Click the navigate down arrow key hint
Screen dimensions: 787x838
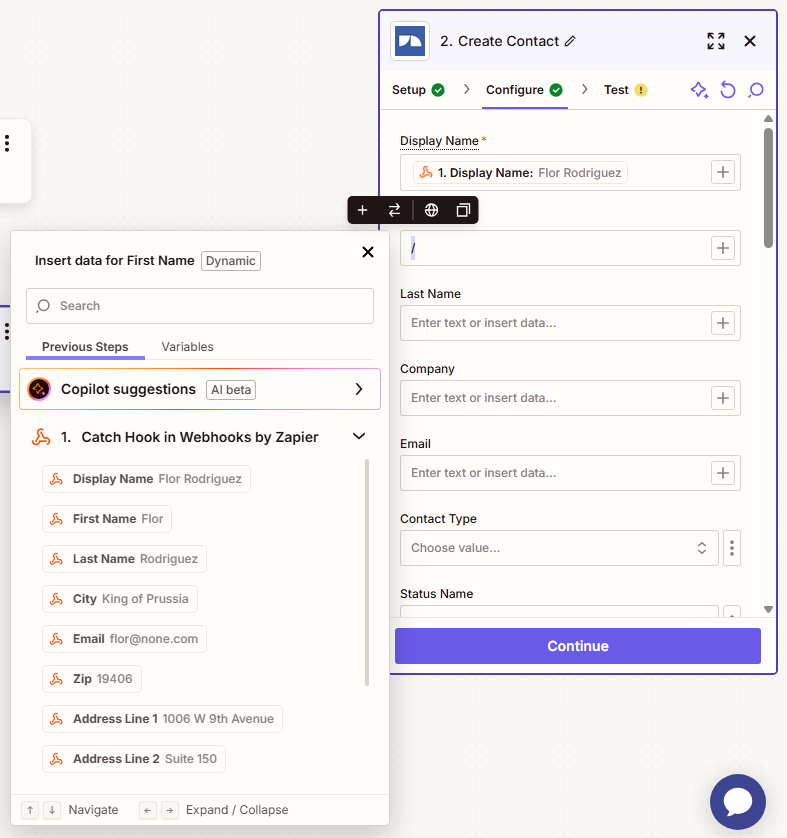pos(52,810)
